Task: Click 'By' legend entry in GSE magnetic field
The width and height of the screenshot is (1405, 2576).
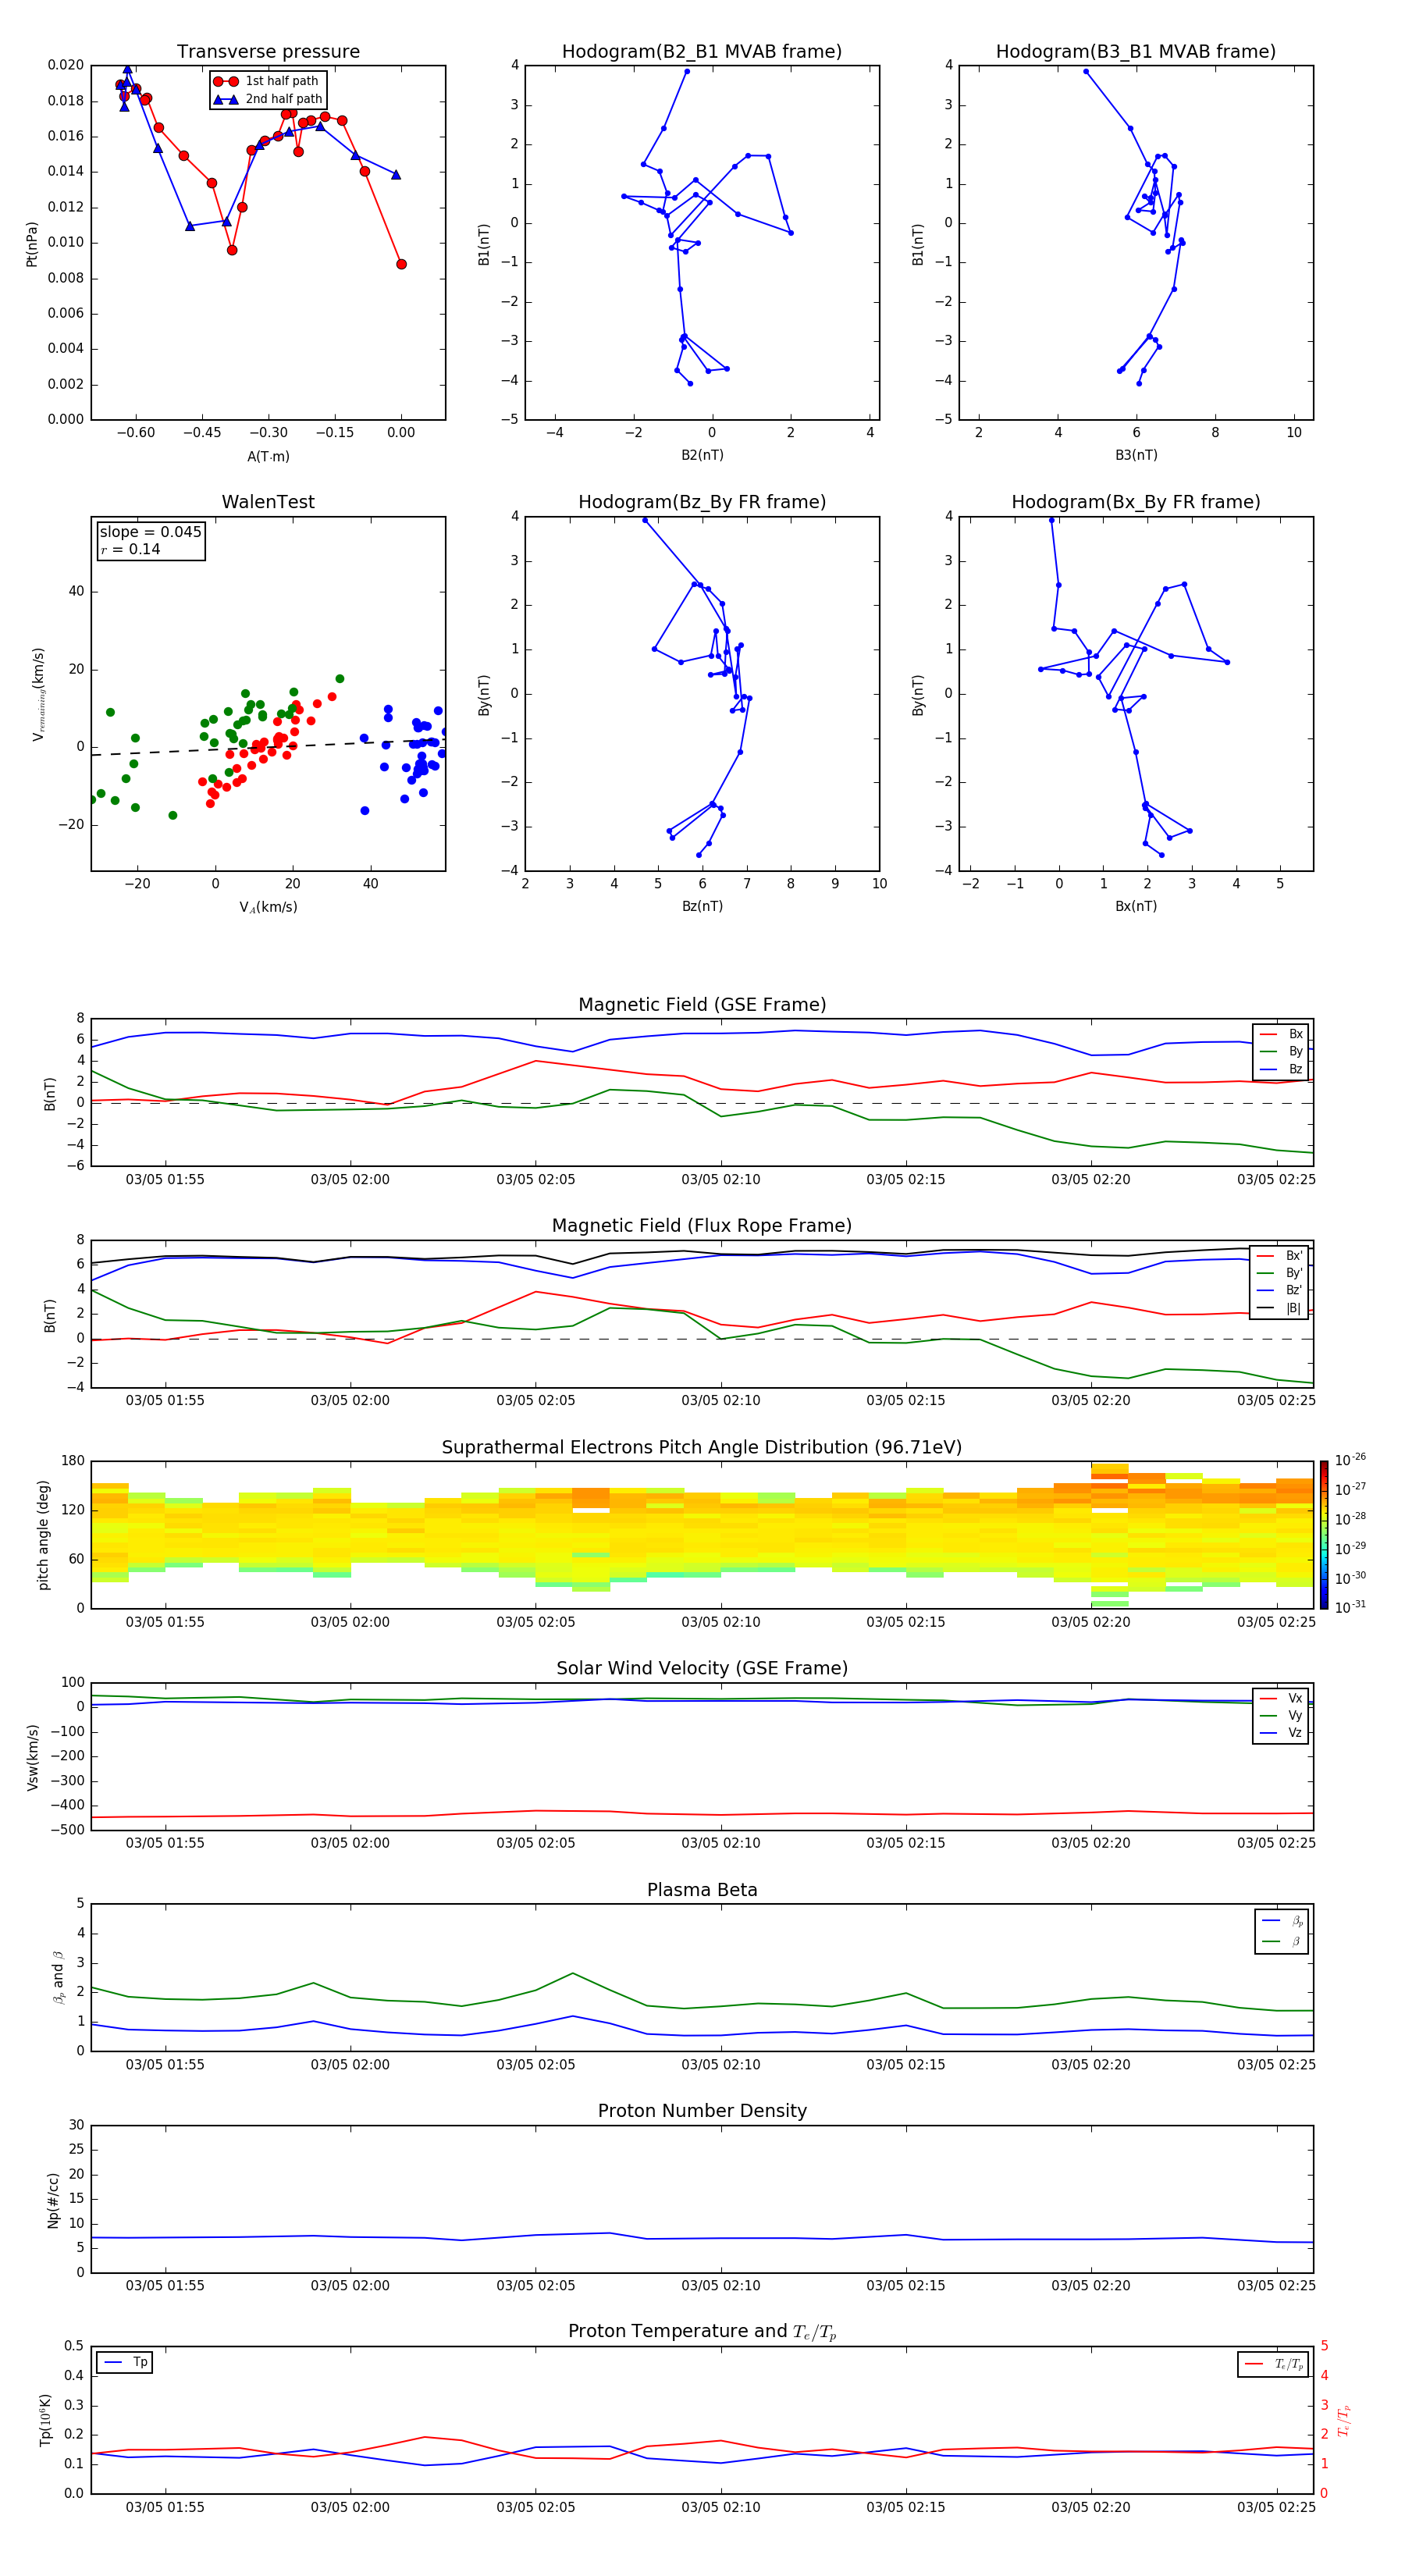Action: point(1281,1052)
